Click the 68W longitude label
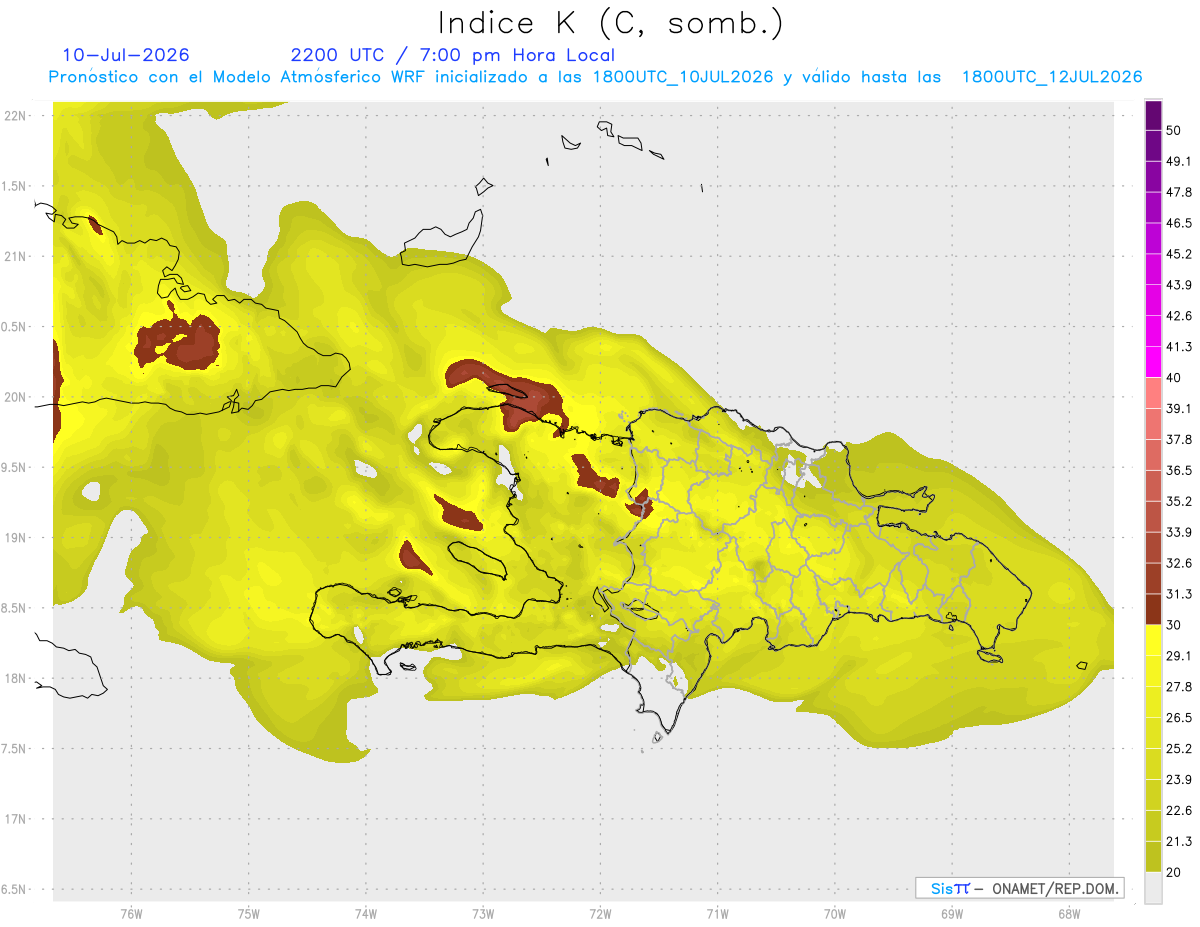This screenshot has width=1200, height=927. pos(1068,913)
